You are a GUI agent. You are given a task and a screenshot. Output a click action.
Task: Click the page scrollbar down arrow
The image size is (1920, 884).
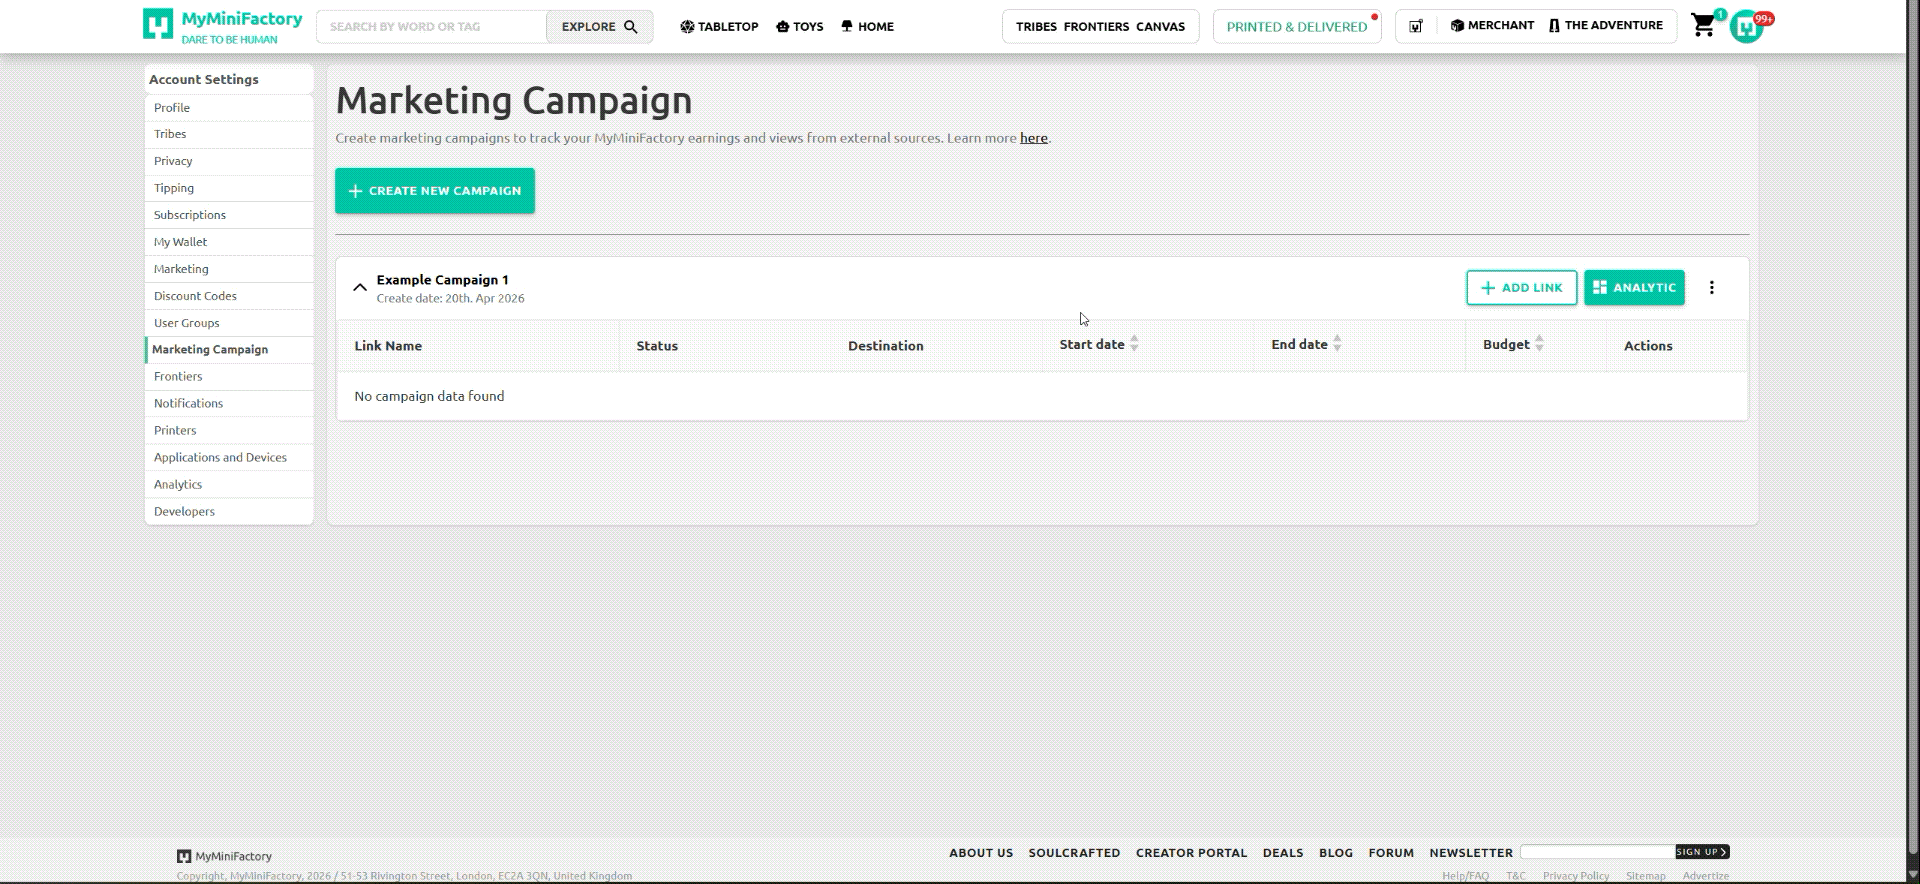[x=1912, y=875]
